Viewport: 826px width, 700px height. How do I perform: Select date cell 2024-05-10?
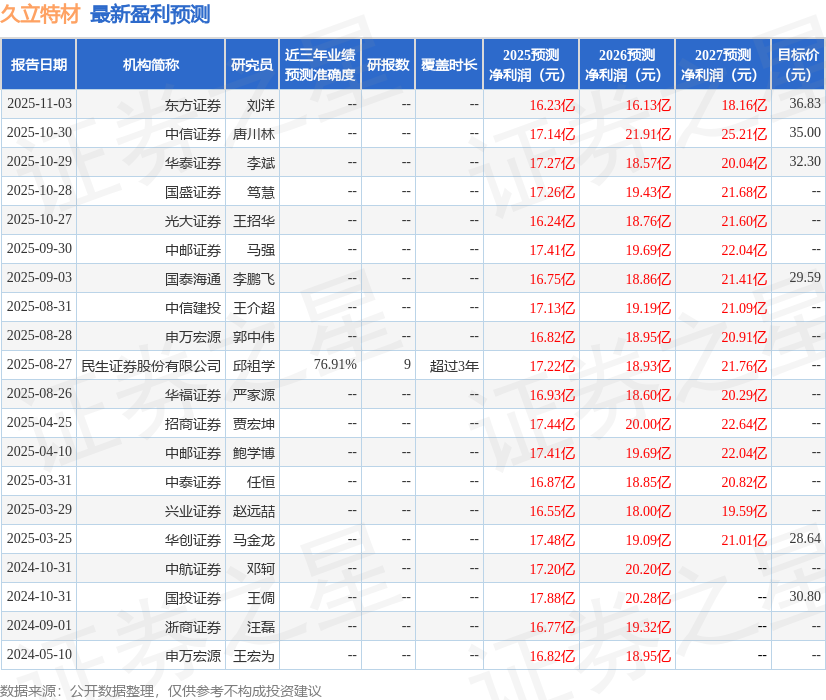click(x=44, y=655)
